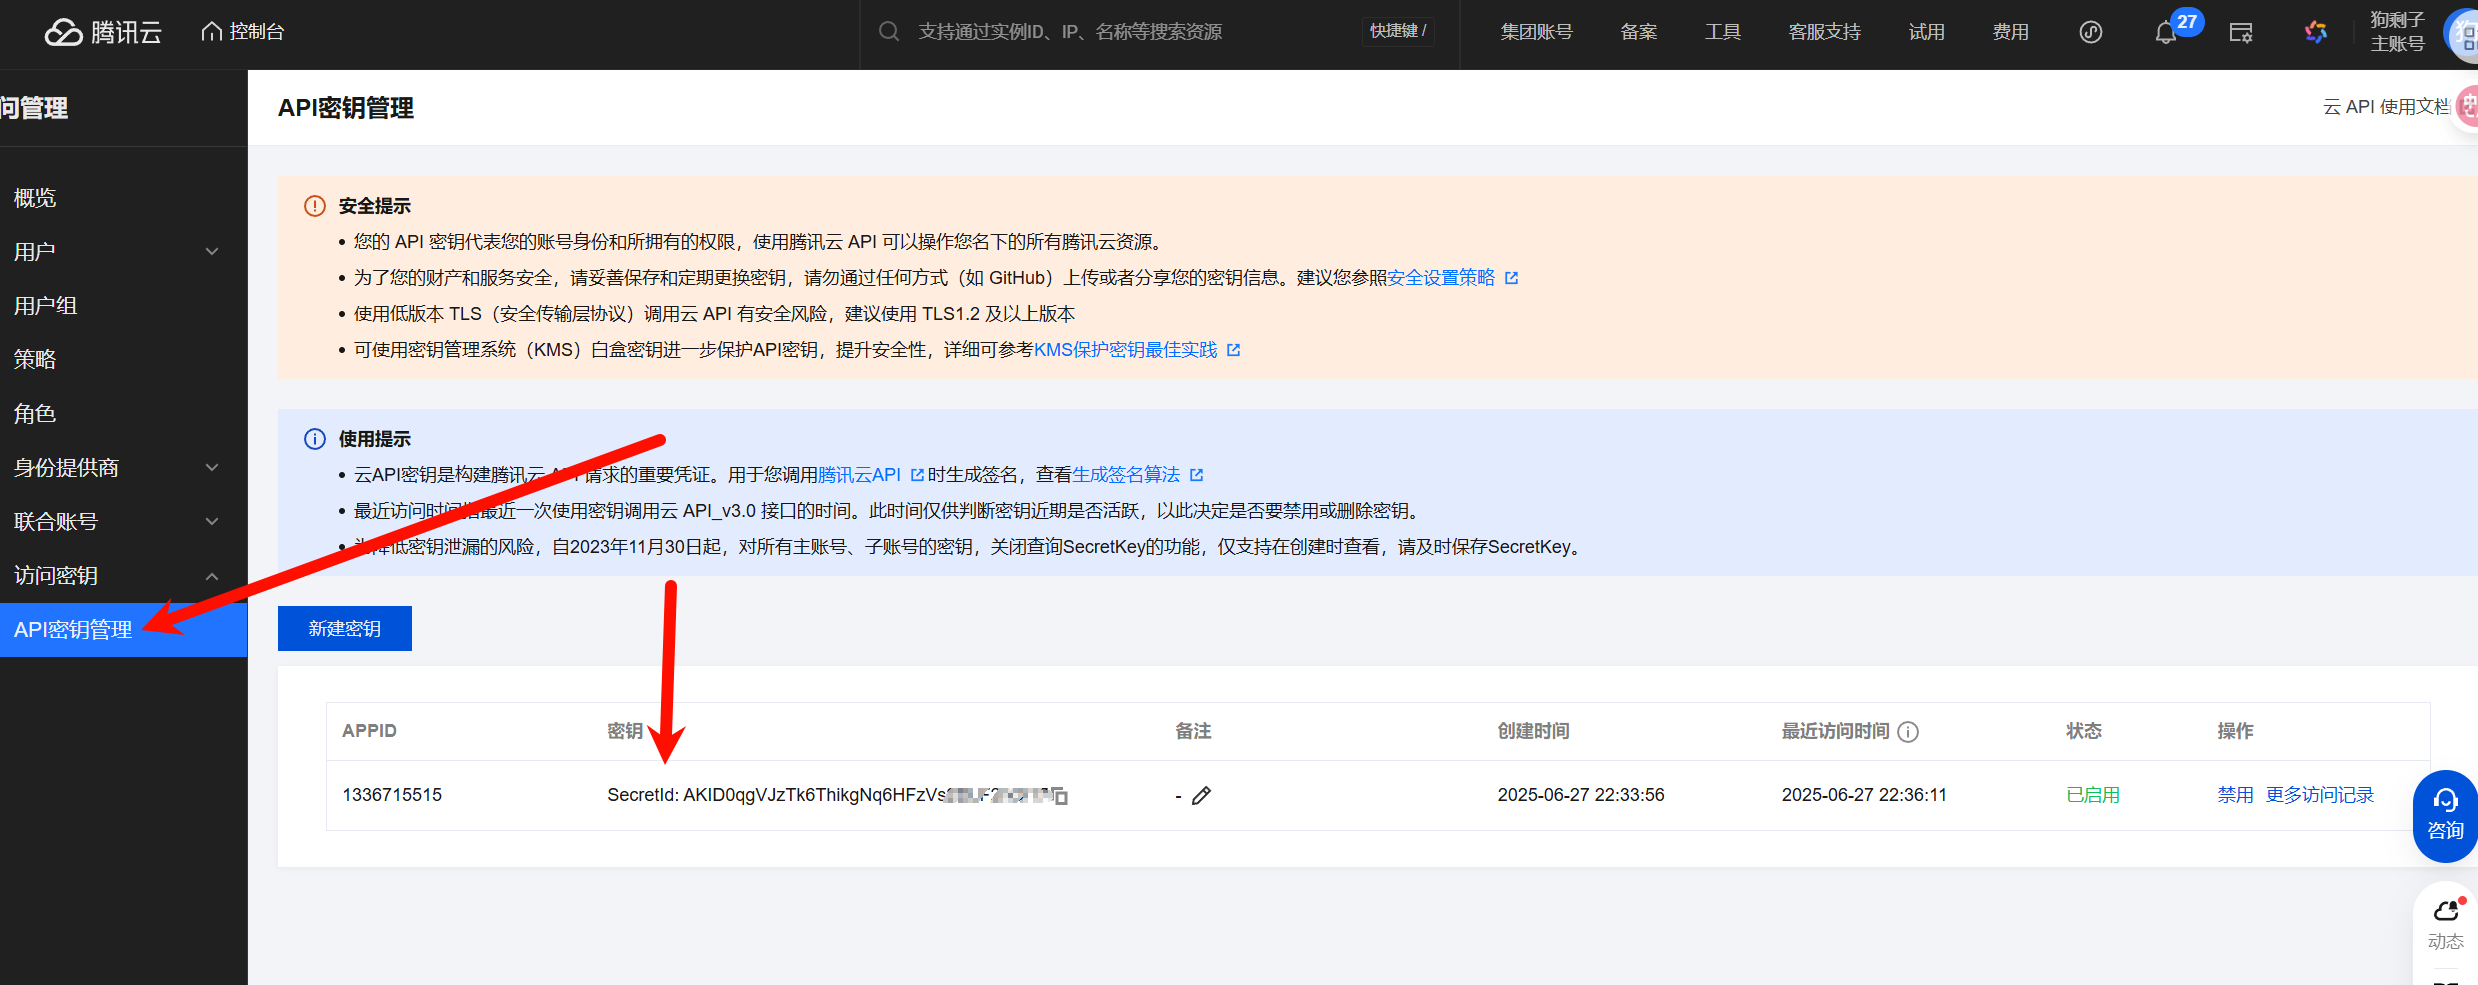Image resolution: width=2478 pixels, height=985 pixels.
Task: Click the search magnifier icon
Action: coord(889,32)
